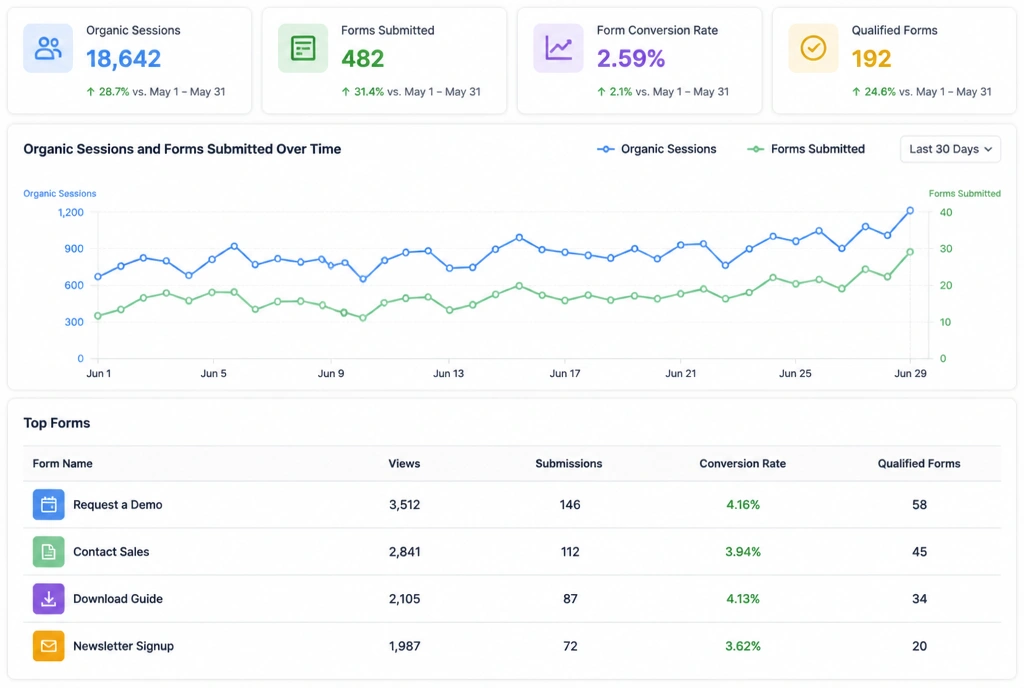Click the Top Forms section title
This screenshot has height=688, width=1024.
(x=57, y=423)
